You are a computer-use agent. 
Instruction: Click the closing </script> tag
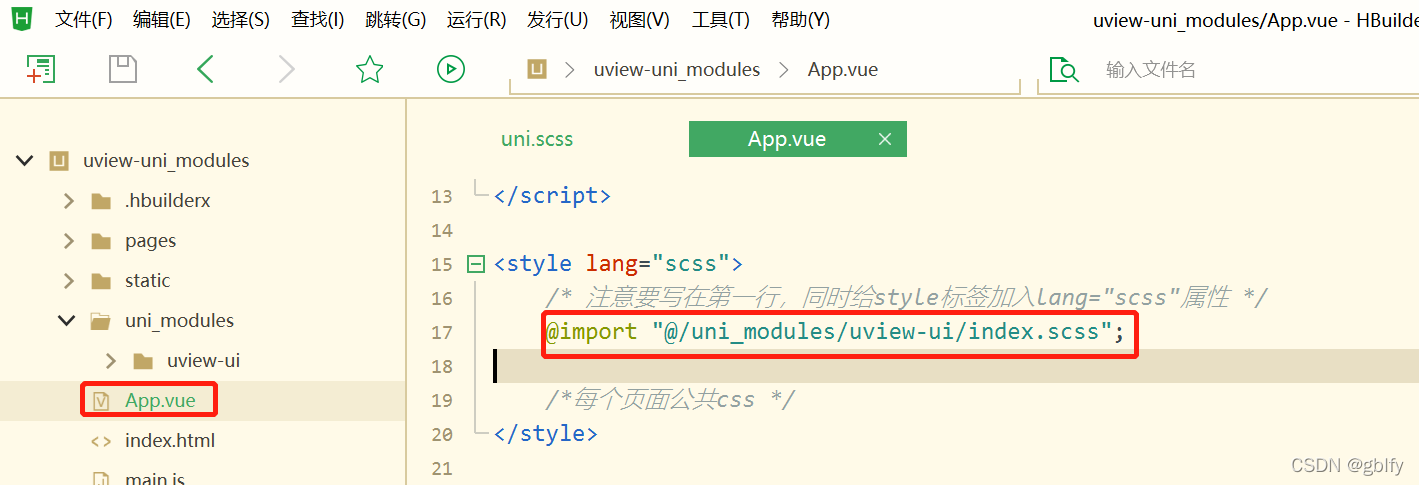(x=552, y=196)
